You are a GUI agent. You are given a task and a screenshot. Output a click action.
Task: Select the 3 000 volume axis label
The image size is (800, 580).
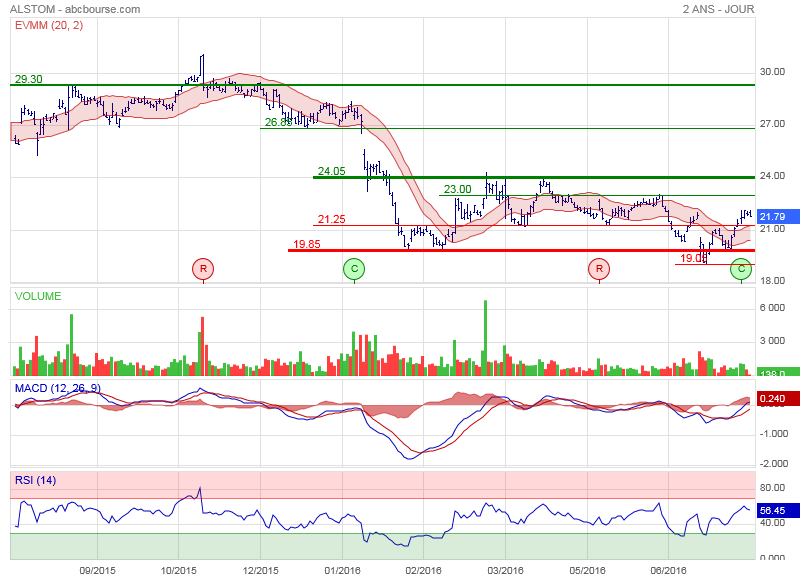tap(772, 341)
